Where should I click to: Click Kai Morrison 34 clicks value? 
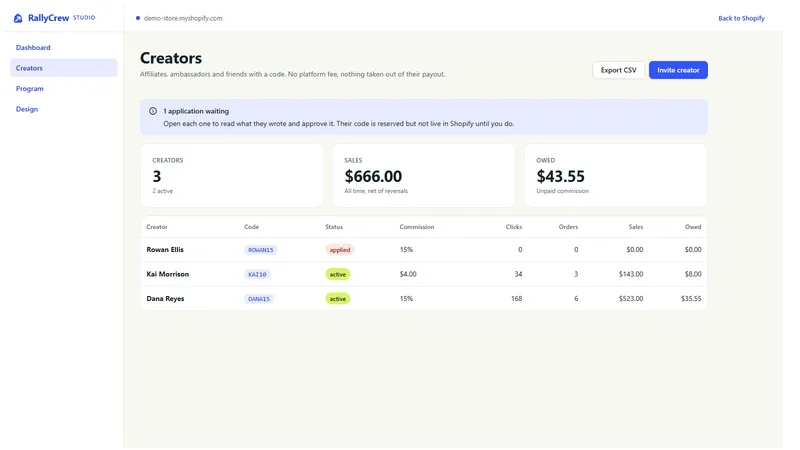(518, 274)
